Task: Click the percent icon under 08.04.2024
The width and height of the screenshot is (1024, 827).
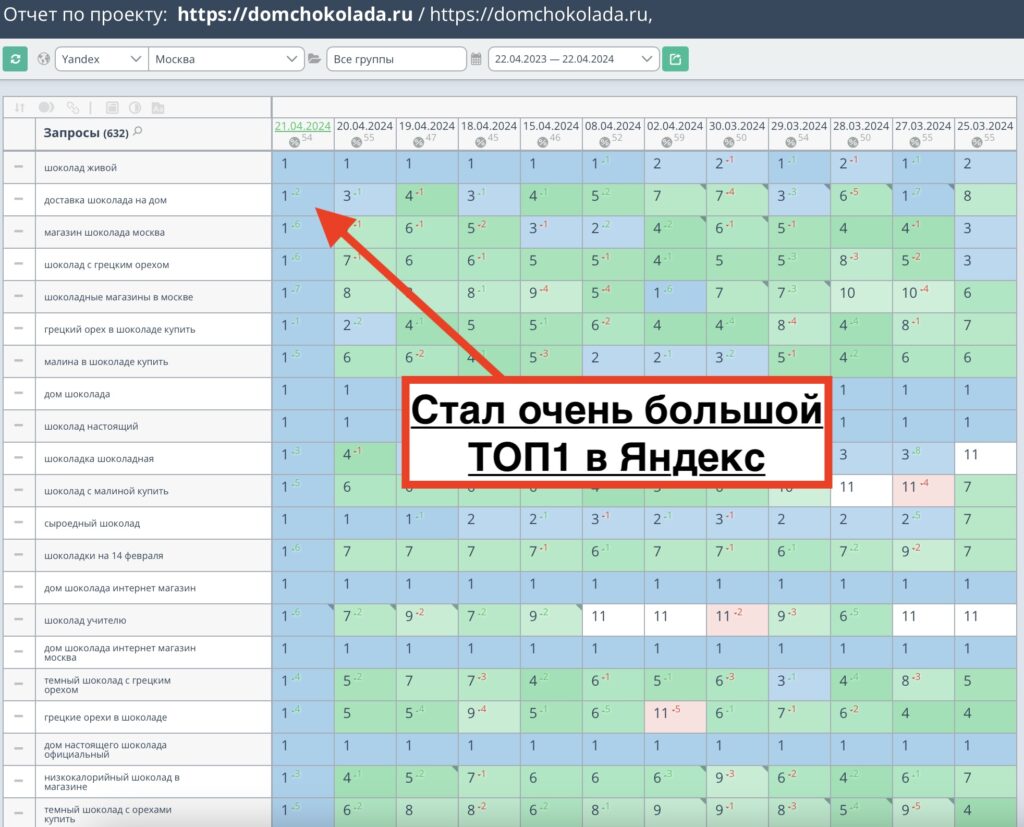Action: tap(605, 142)
